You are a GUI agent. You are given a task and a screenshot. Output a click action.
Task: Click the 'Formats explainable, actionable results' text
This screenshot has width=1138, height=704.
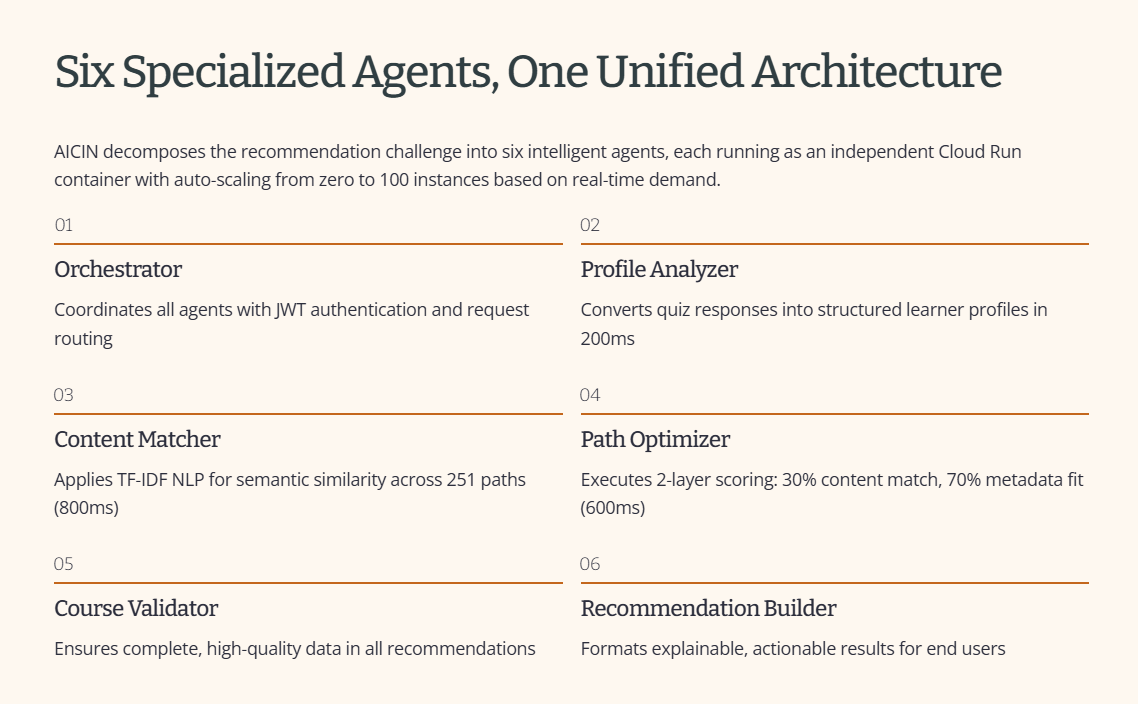tap(793, 649)
